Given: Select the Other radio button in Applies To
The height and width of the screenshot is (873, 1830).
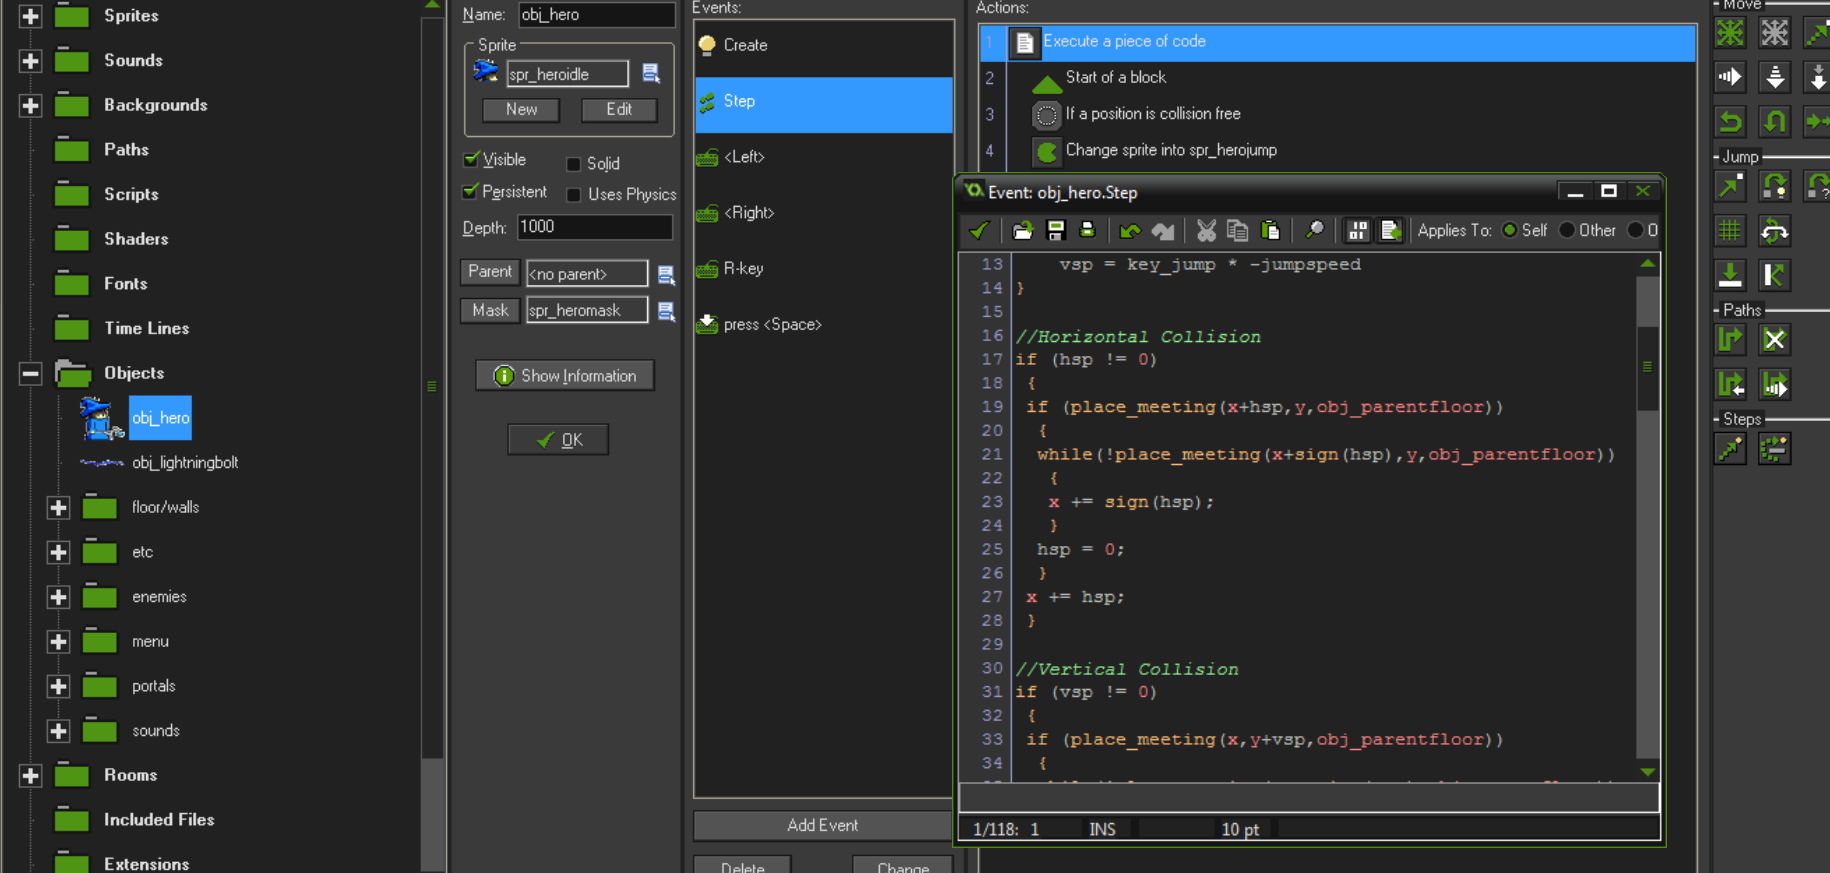Looking at the screenshot, I should [1567, 231].
